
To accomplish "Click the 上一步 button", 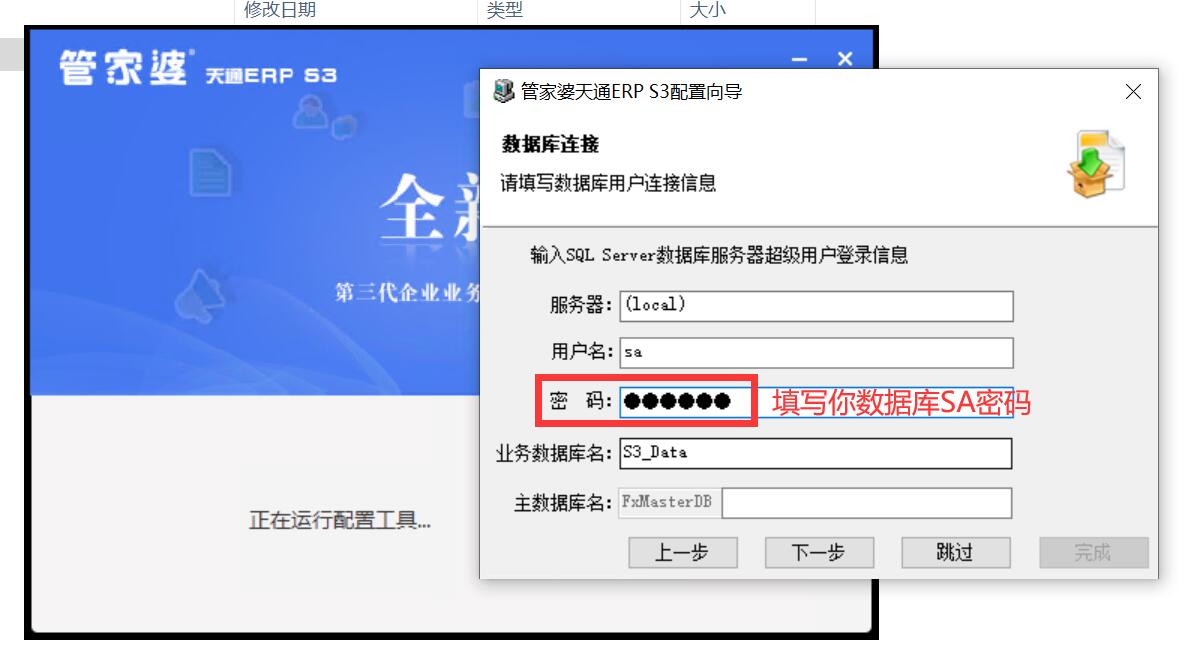I will tap(683, 553).
